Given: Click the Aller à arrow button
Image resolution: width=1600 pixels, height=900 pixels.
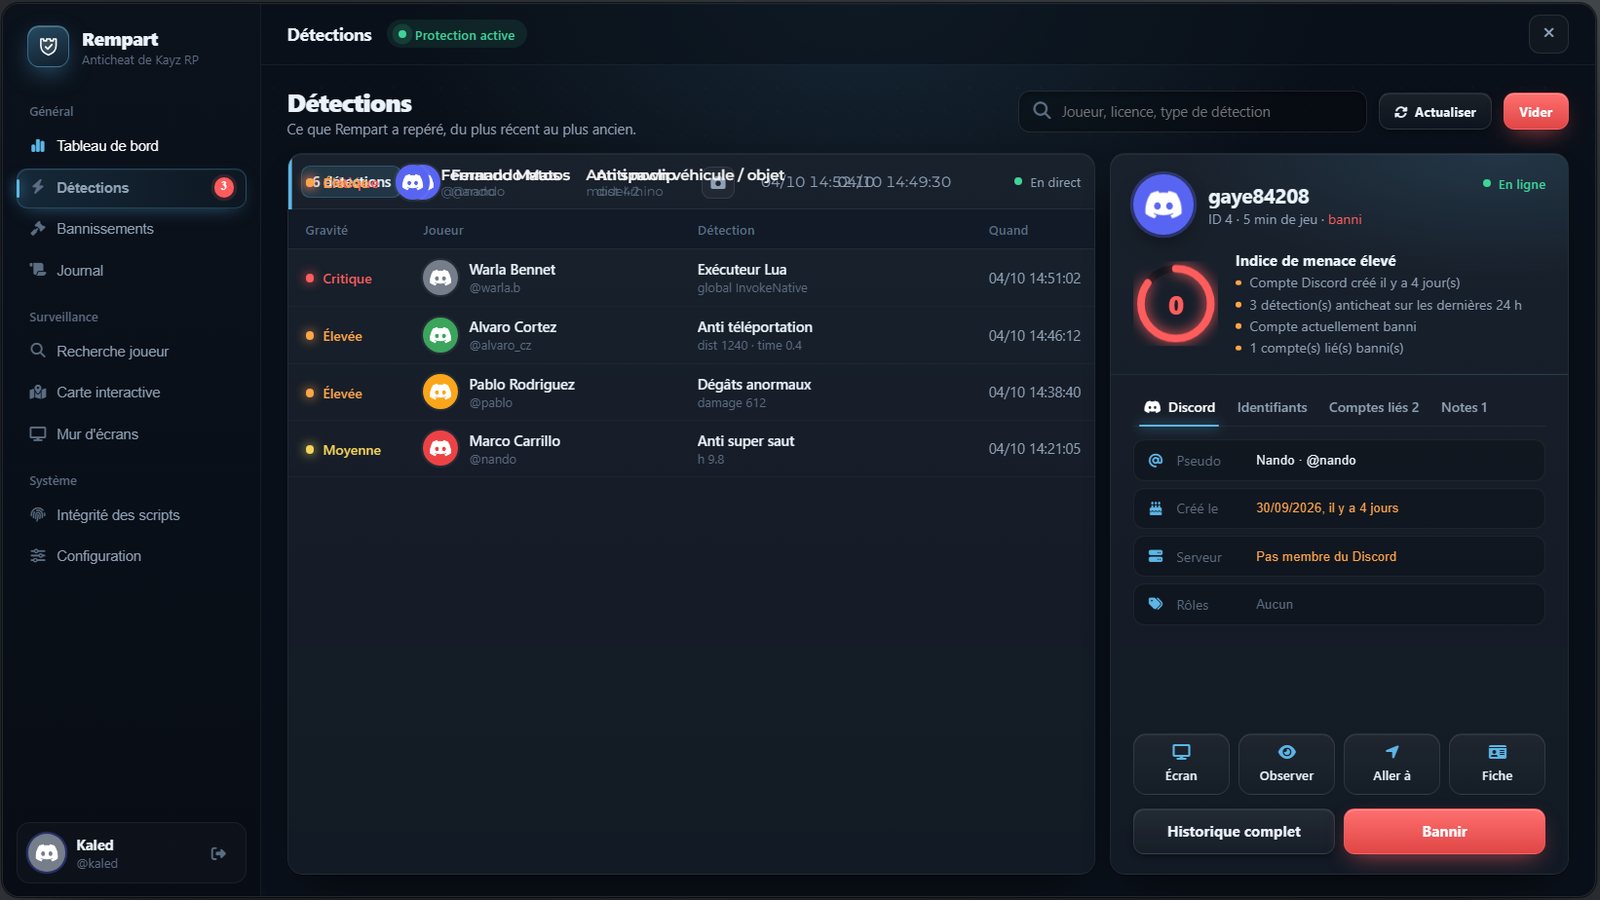Looking at the screenshot, I should point(1392,764).
